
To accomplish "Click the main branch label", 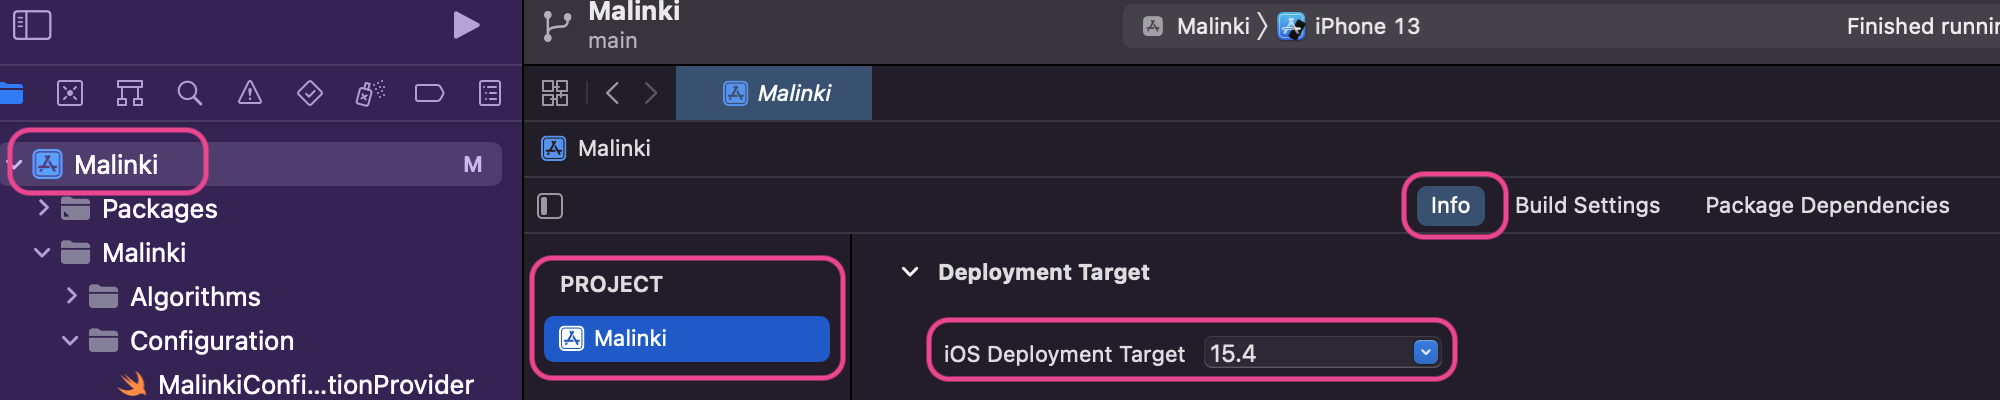I will pos(613,41).
